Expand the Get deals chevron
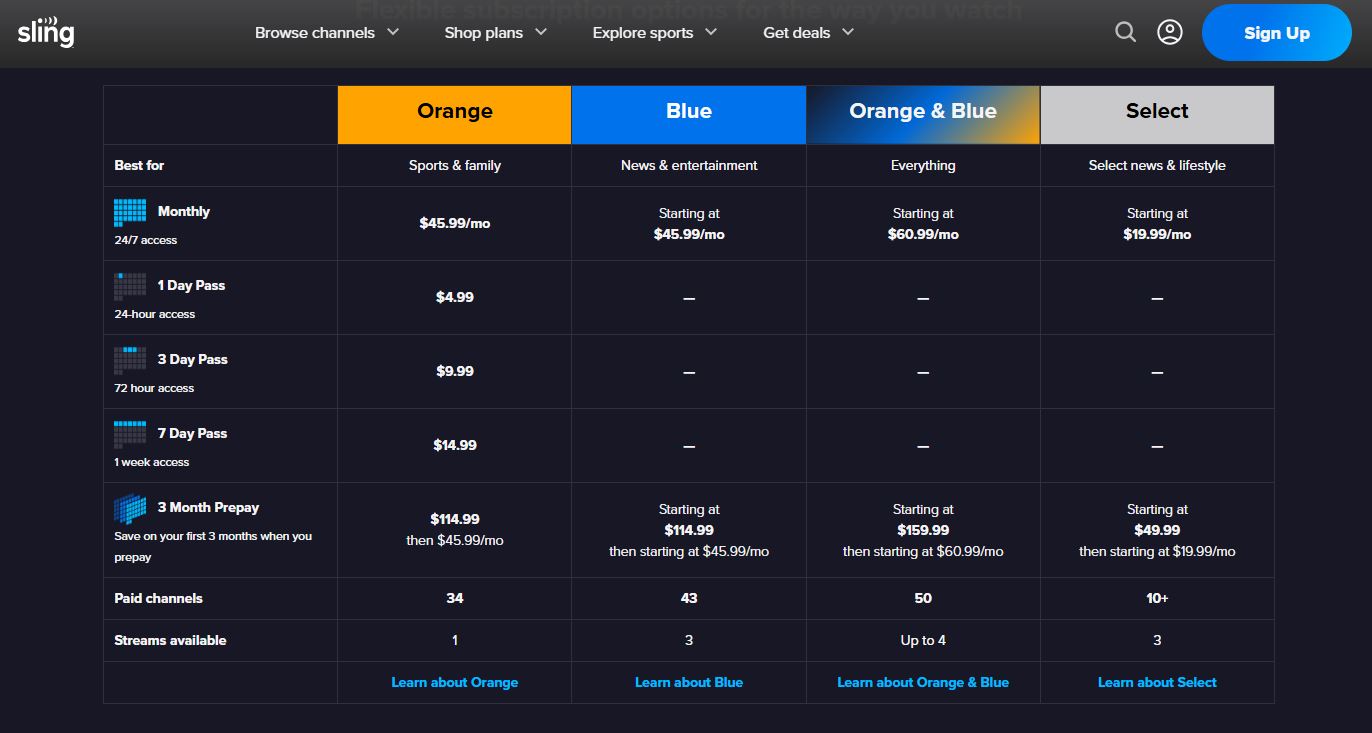Viewport: 1372px width, 733px height. (x=848, y=32)
